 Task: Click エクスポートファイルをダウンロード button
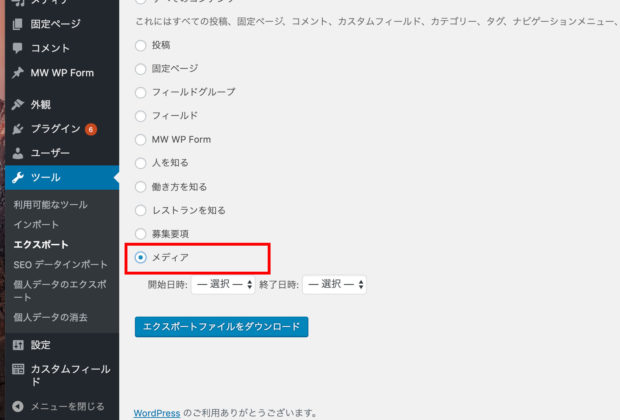[221, 327]
